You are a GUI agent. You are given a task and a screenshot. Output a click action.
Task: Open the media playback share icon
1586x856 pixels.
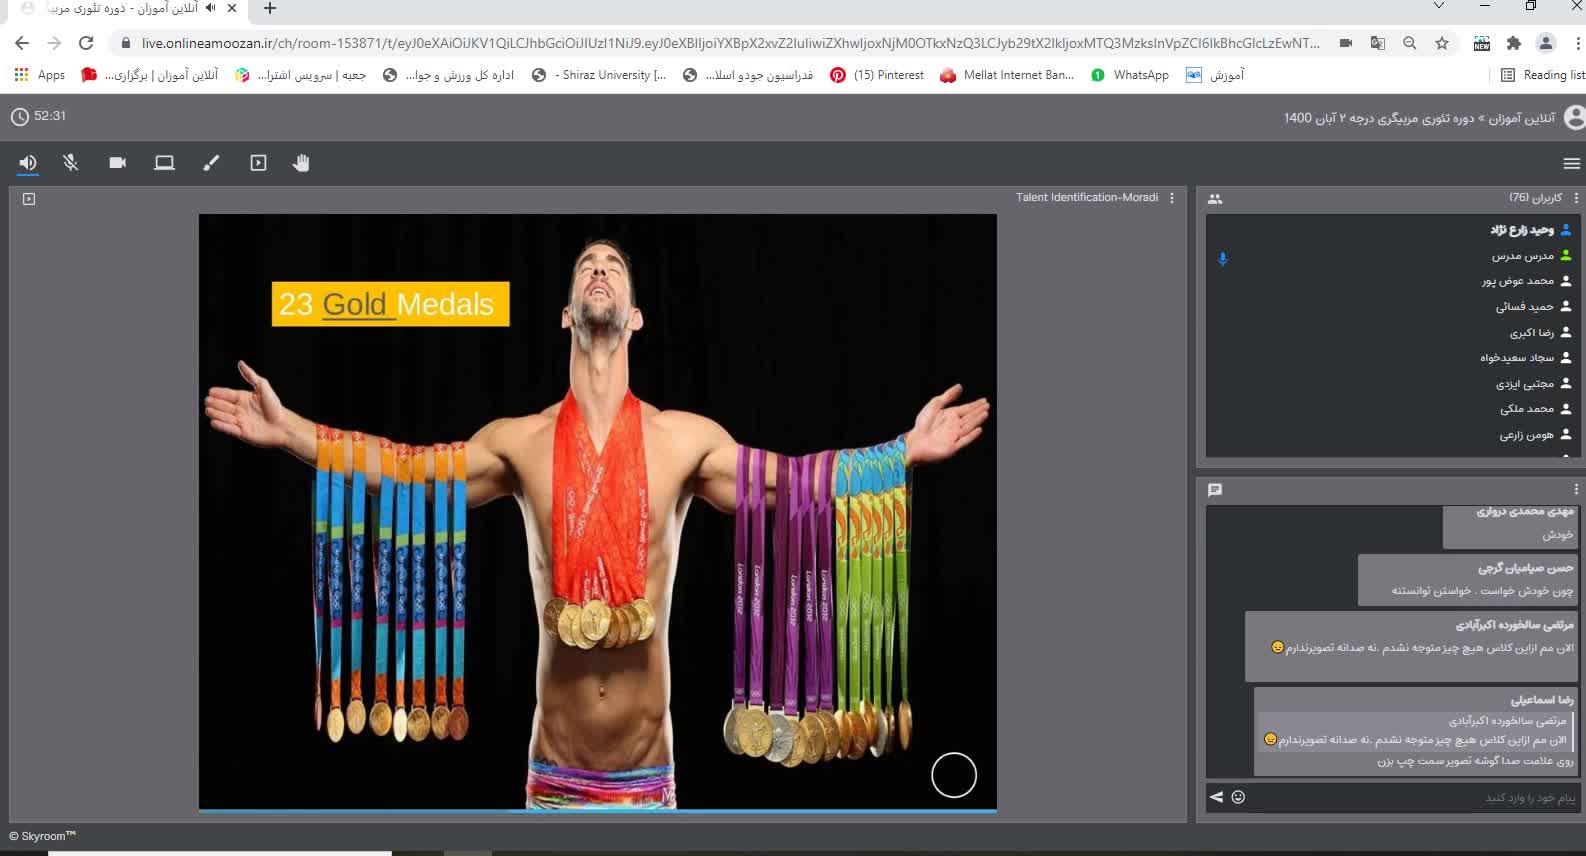click(x=258, y=163)
